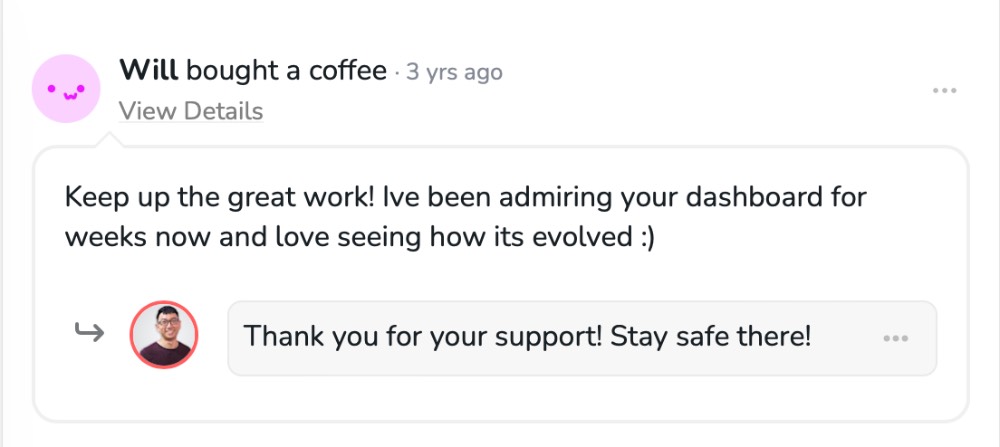Click the curved reply arrow icon
Image resolution: width=1000 pixels, height=447 pixels.
(90, 333)
